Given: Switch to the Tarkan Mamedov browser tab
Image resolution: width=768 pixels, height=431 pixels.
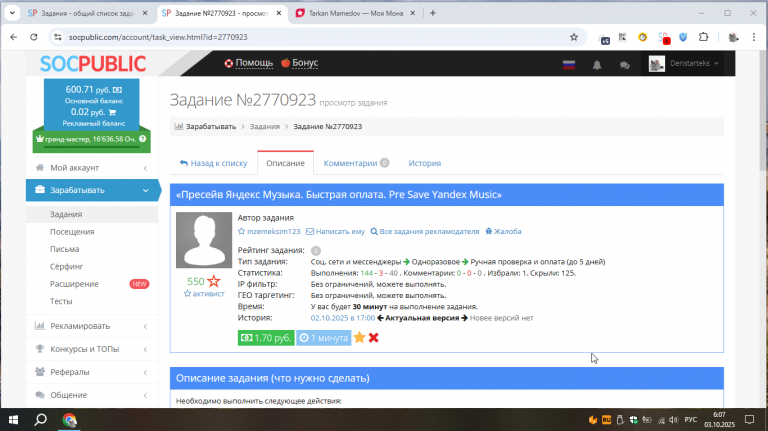Looking at the screenshot, I should tap(355, 13).
